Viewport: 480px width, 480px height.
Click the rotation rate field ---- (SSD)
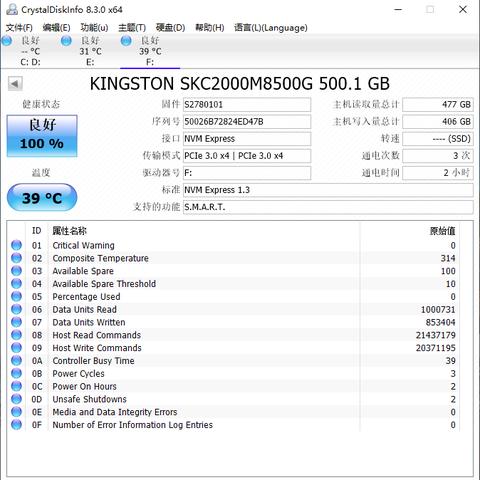point(438,139)
